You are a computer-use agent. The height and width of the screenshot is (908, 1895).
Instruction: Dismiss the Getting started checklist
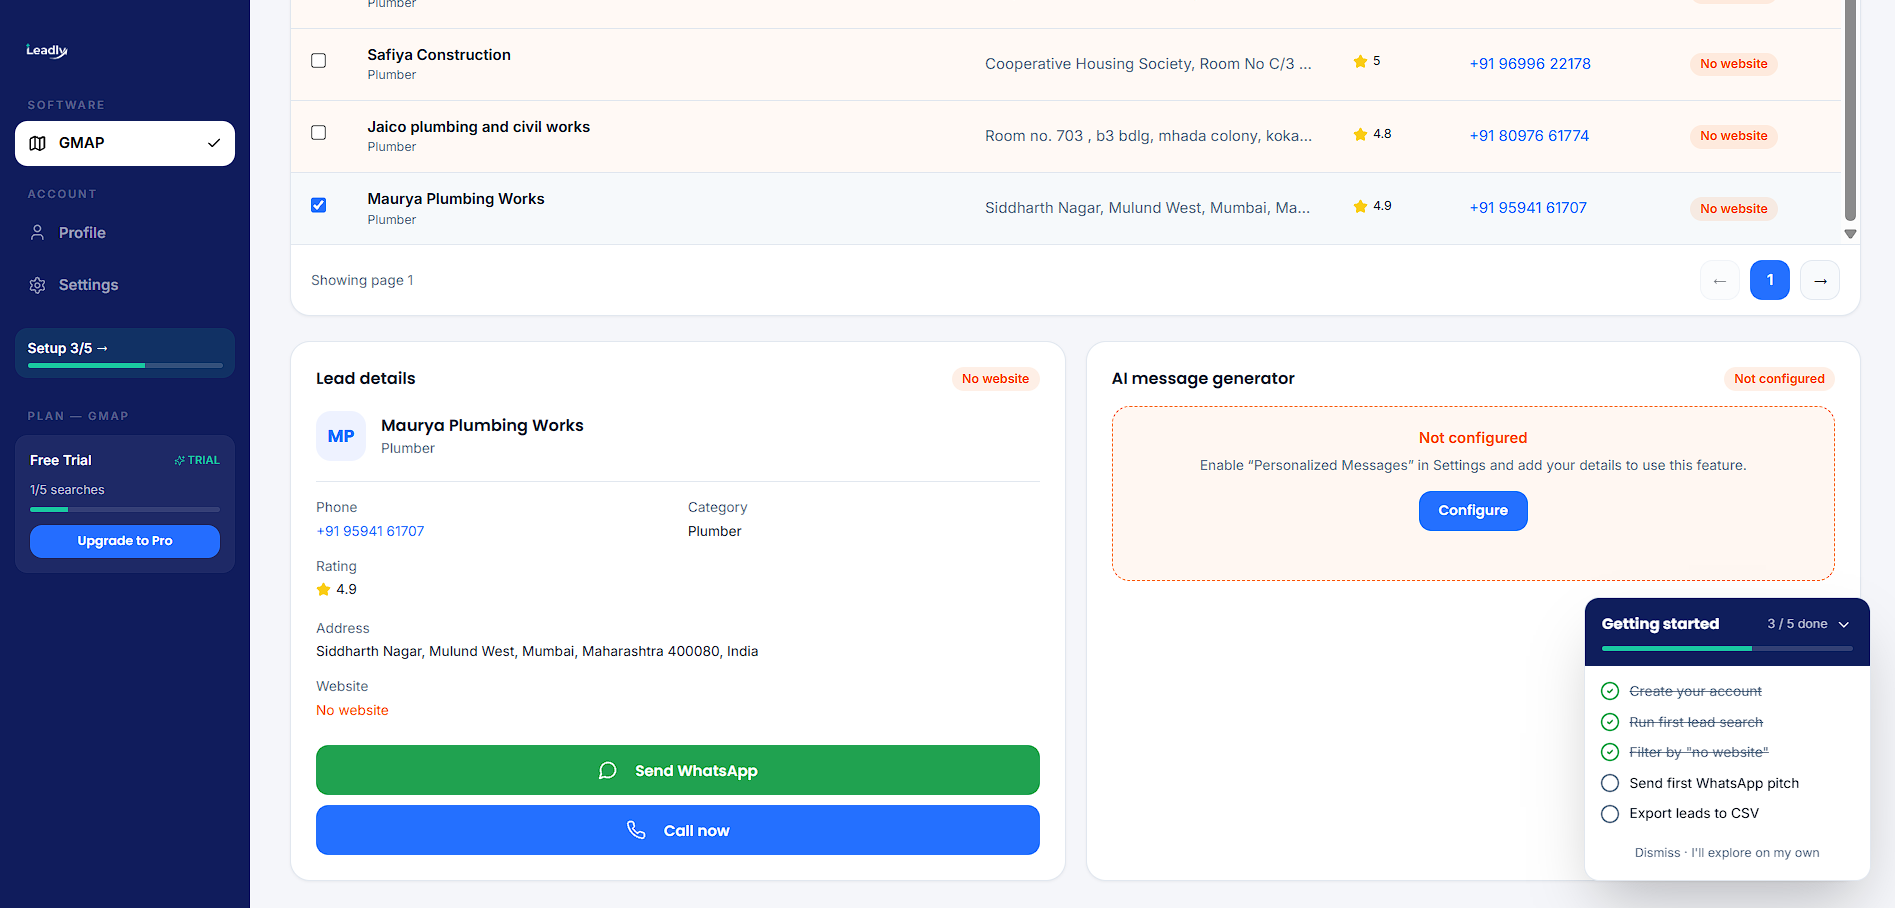[x=1727, y=853]
